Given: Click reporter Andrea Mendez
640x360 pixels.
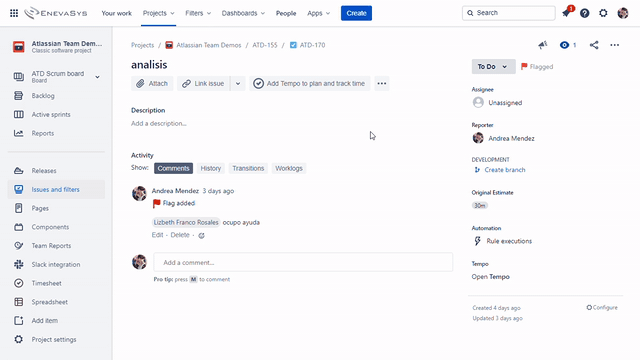Looking at the screenshot, I should point(511,138).
